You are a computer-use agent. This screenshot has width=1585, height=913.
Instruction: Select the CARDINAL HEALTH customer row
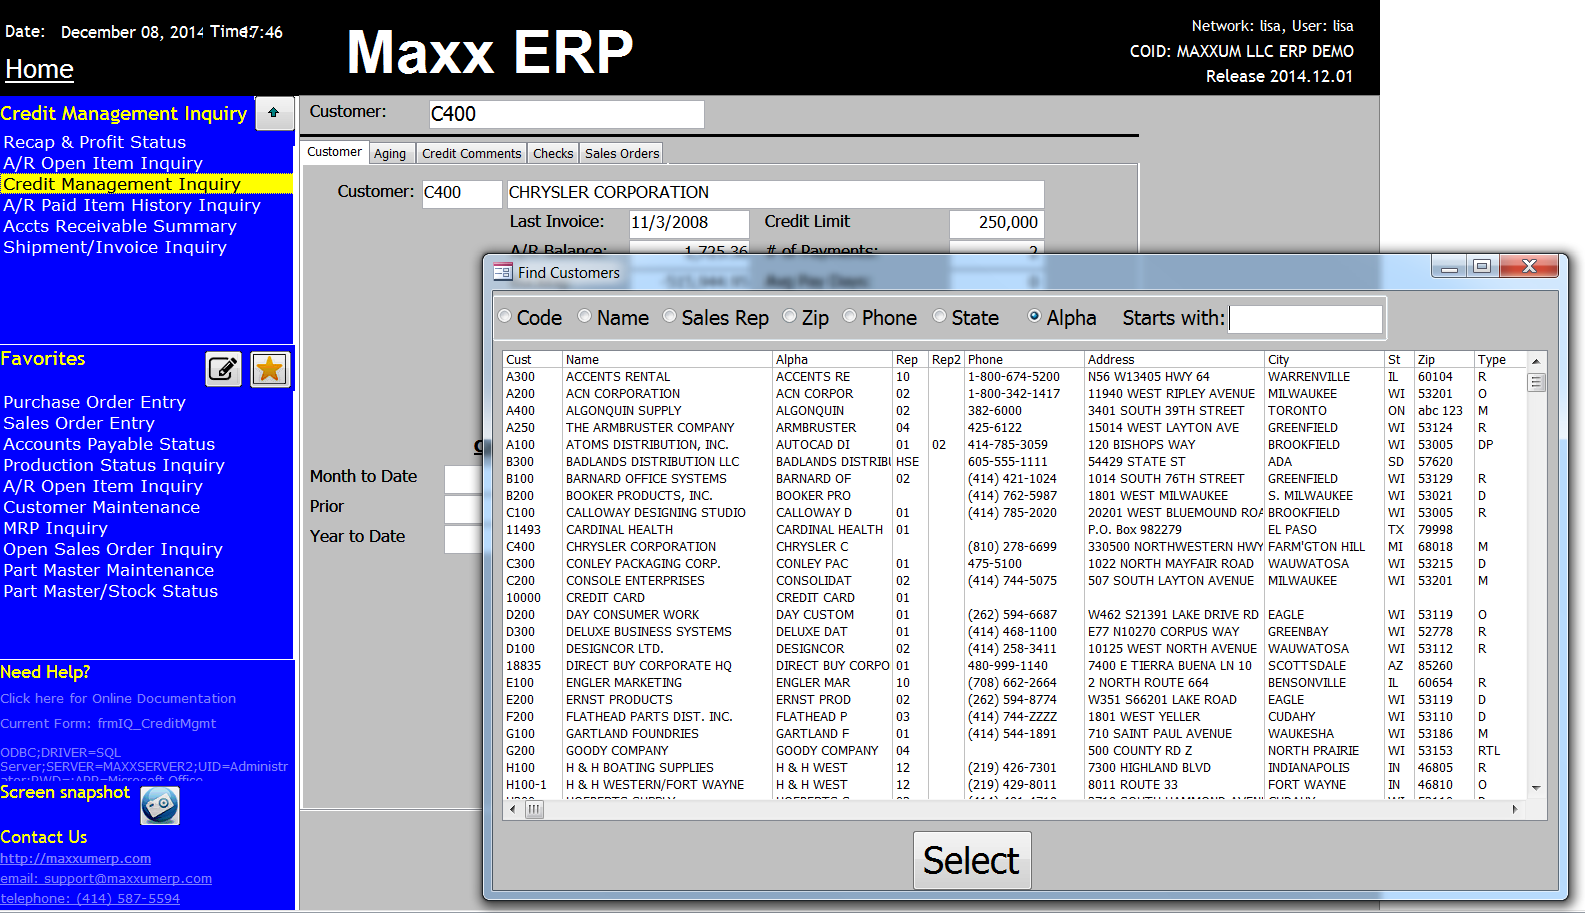(x=1015, y=530)
